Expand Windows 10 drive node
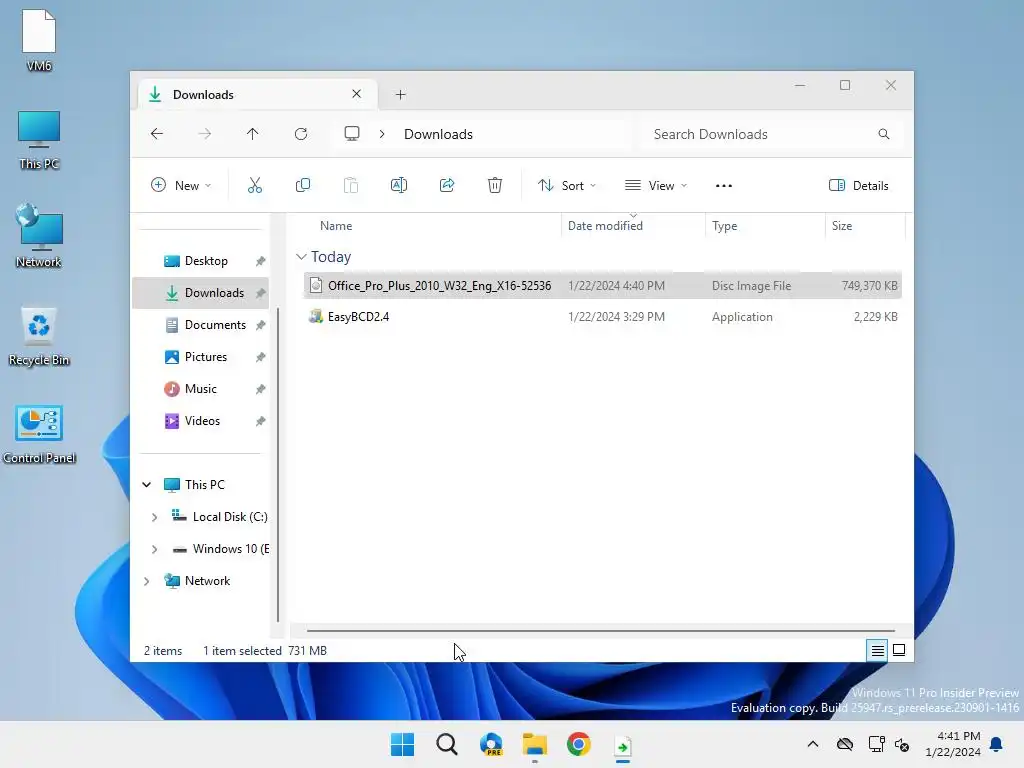Image resolution: width=1024 pixels, height=768 pixels. click(155, 549)
